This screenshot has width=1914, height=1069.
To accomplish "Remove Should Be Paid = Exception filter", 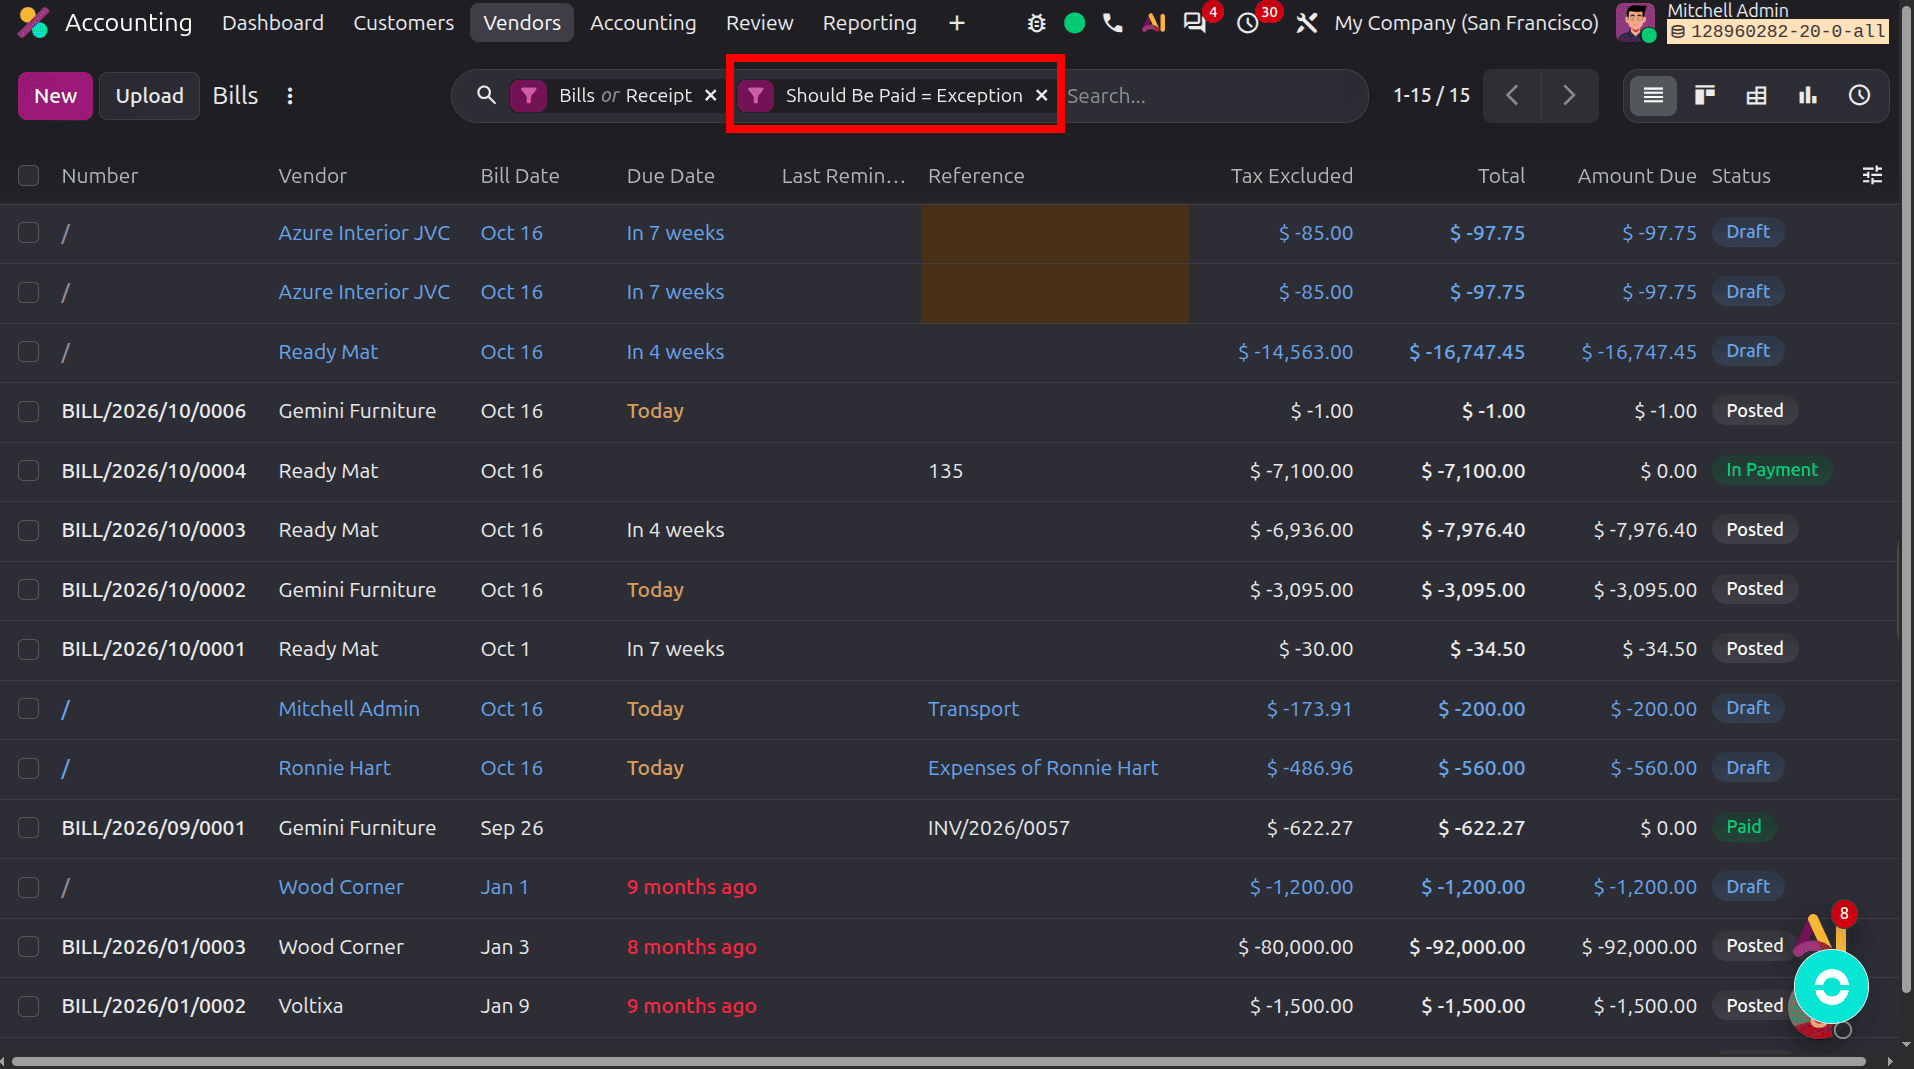I will tap(1041, 95).
